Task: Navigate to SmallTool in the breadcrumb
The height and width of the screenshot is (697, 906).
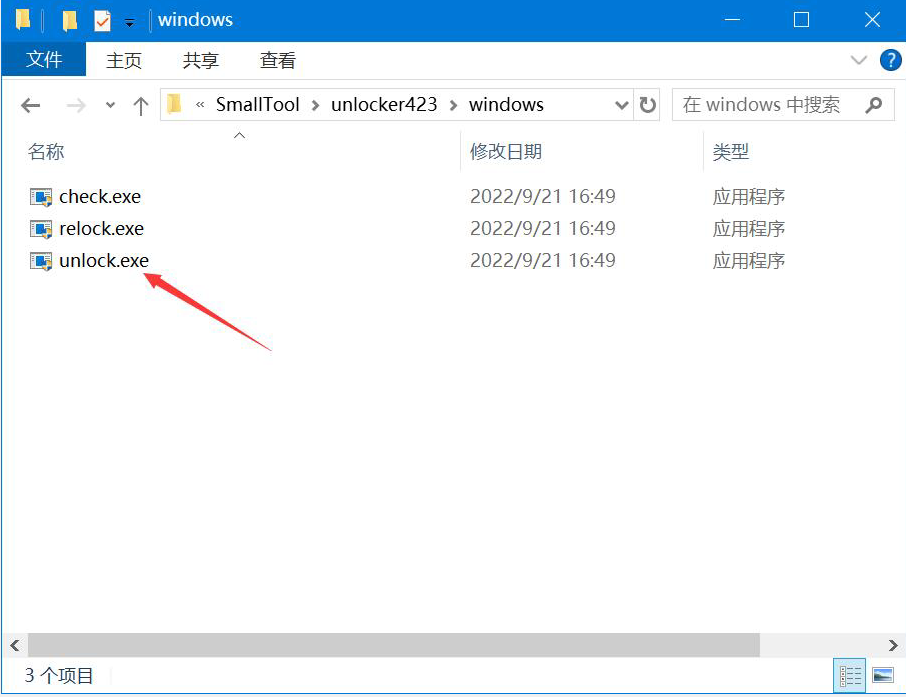Action: coord(257,105)
